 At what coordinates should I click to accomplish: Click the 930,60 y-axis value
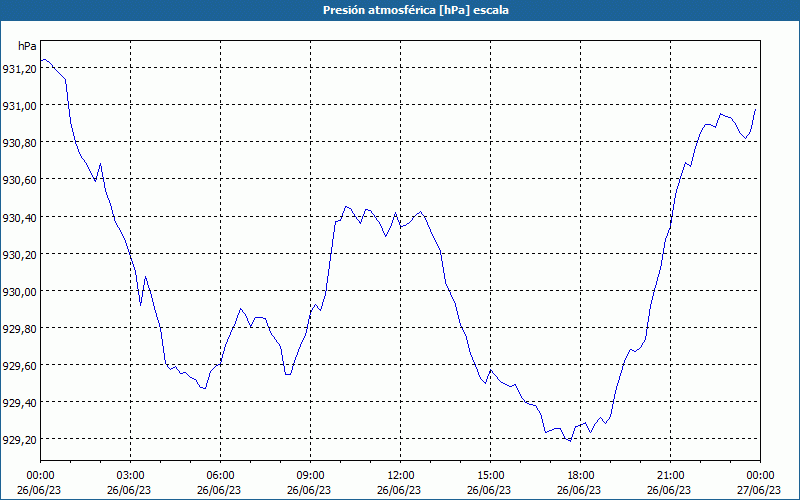pos(19,180)
